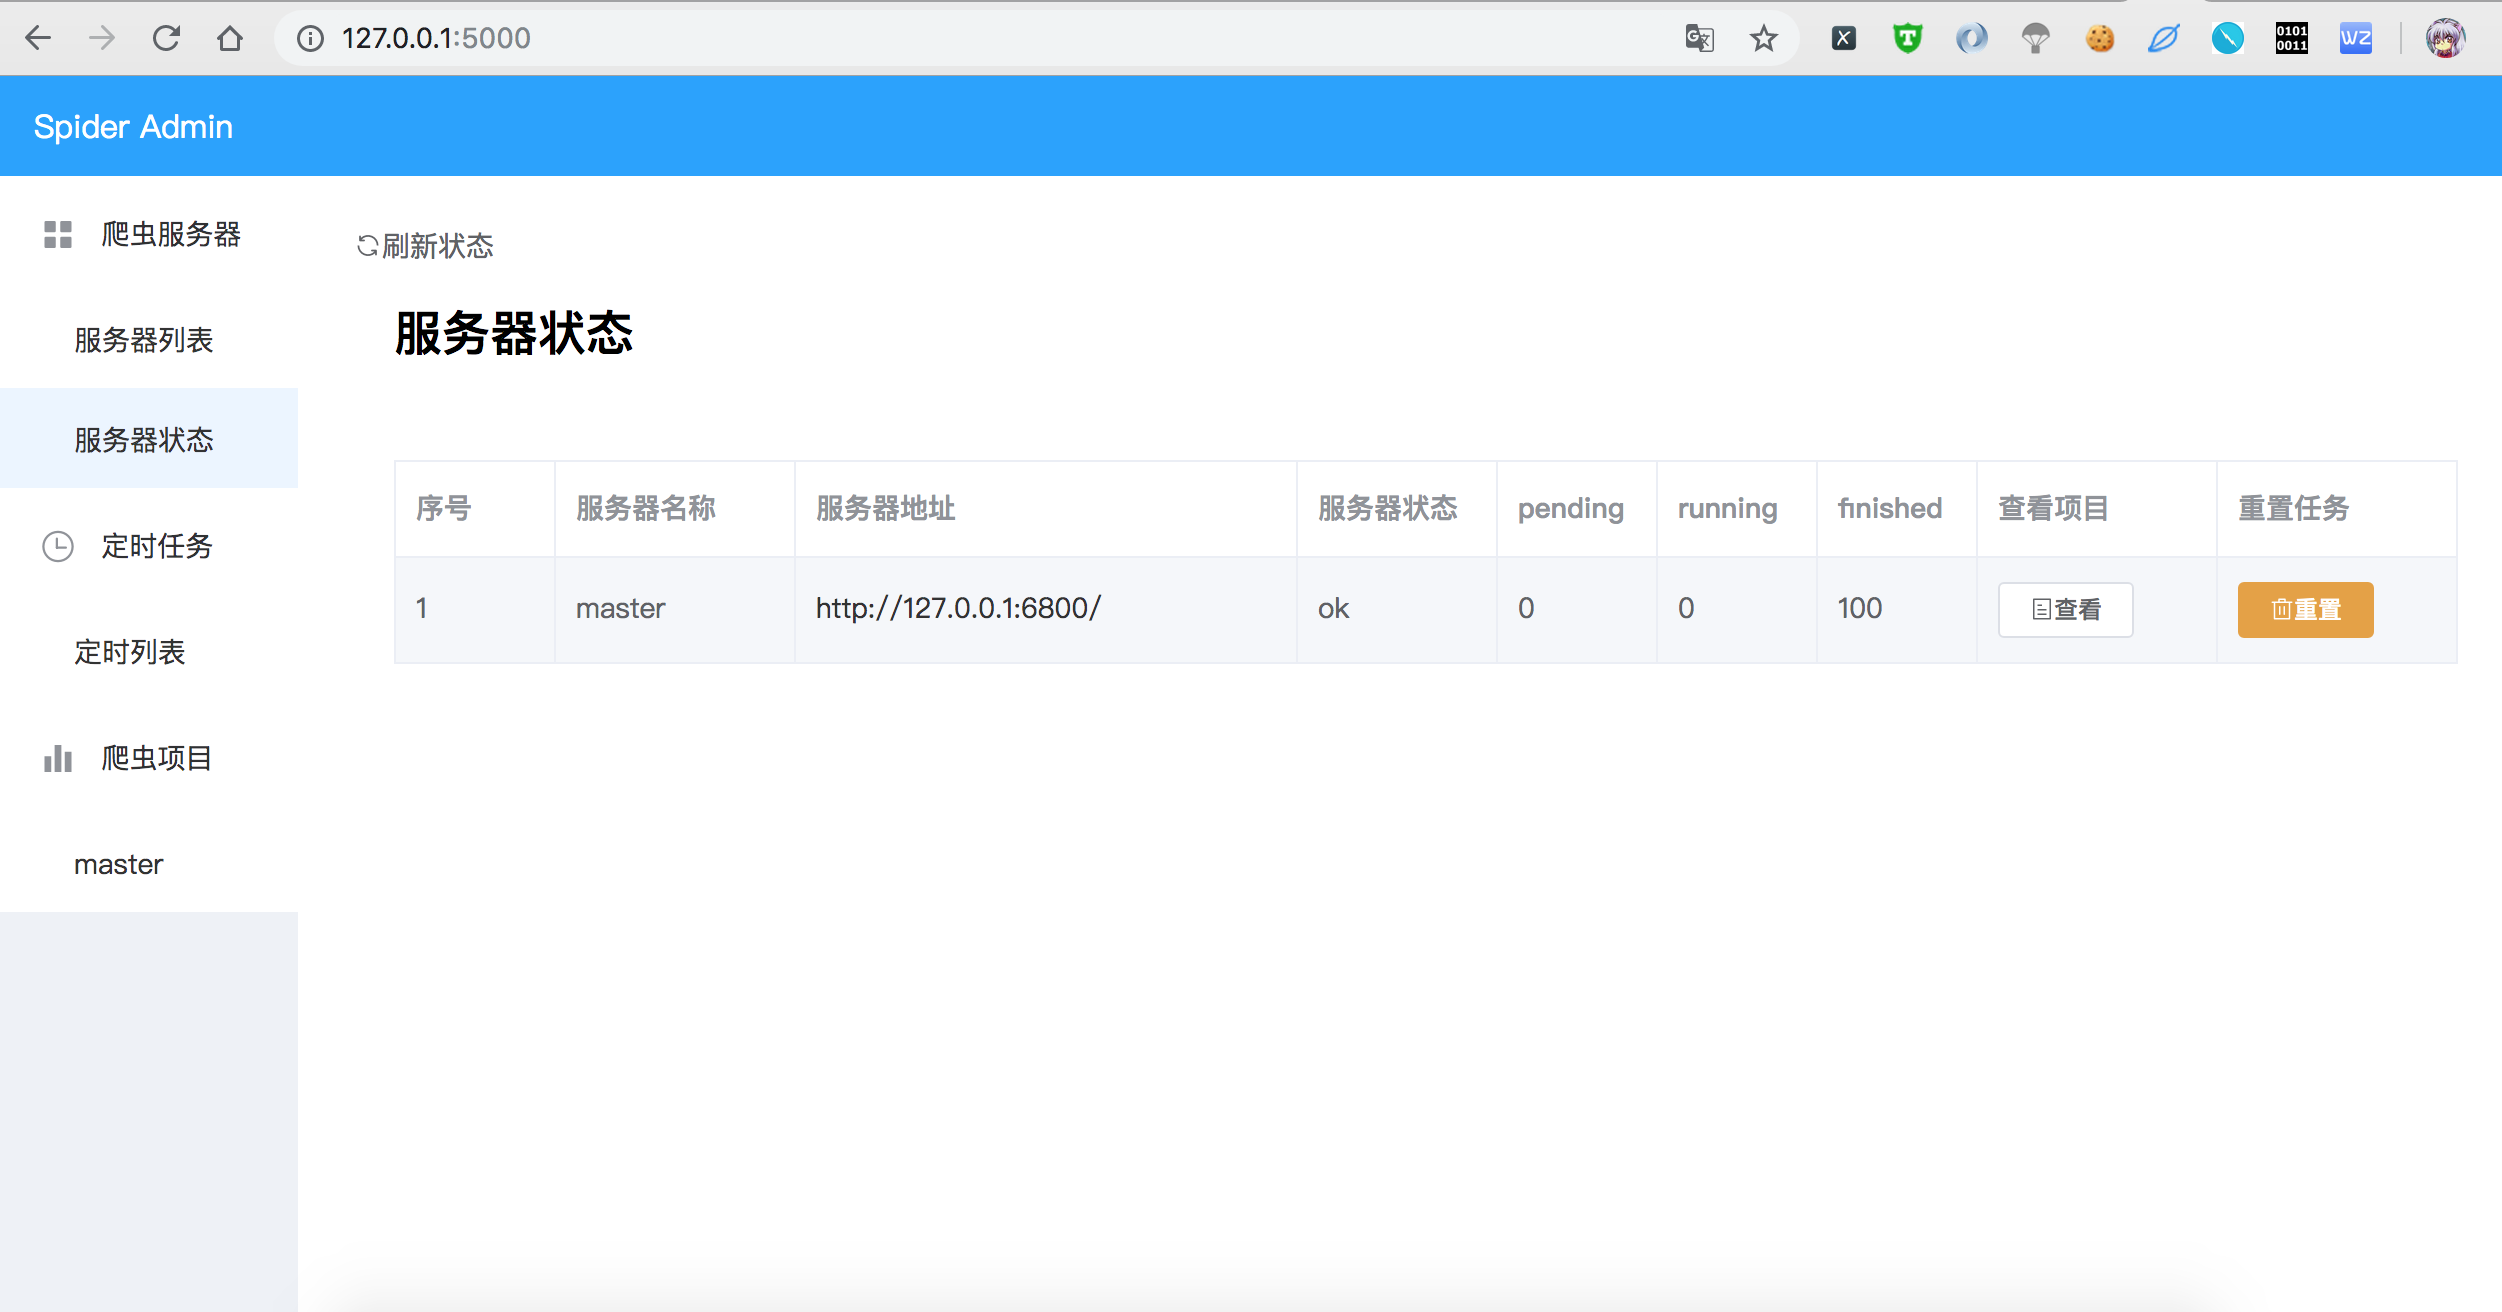
Task: Click the bookmark star in address bar
Action: click(1764, 37)
